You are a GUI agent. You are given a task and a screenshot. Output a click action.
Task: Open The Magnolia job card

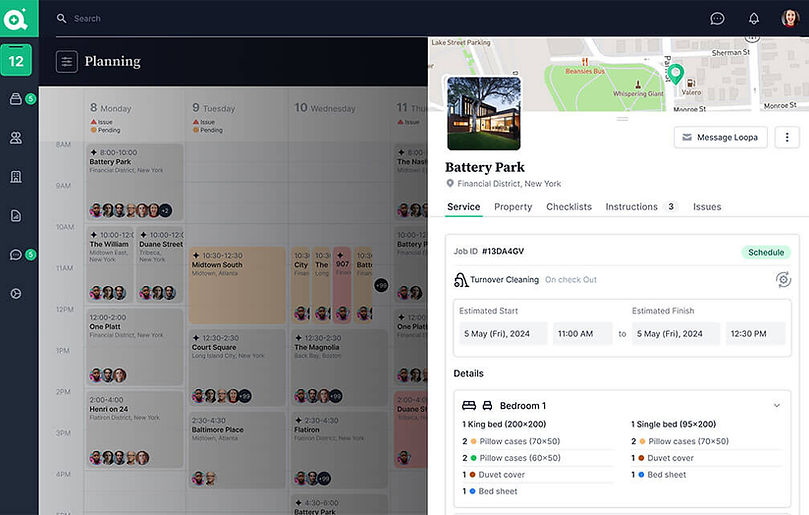[x=338, y=367]
